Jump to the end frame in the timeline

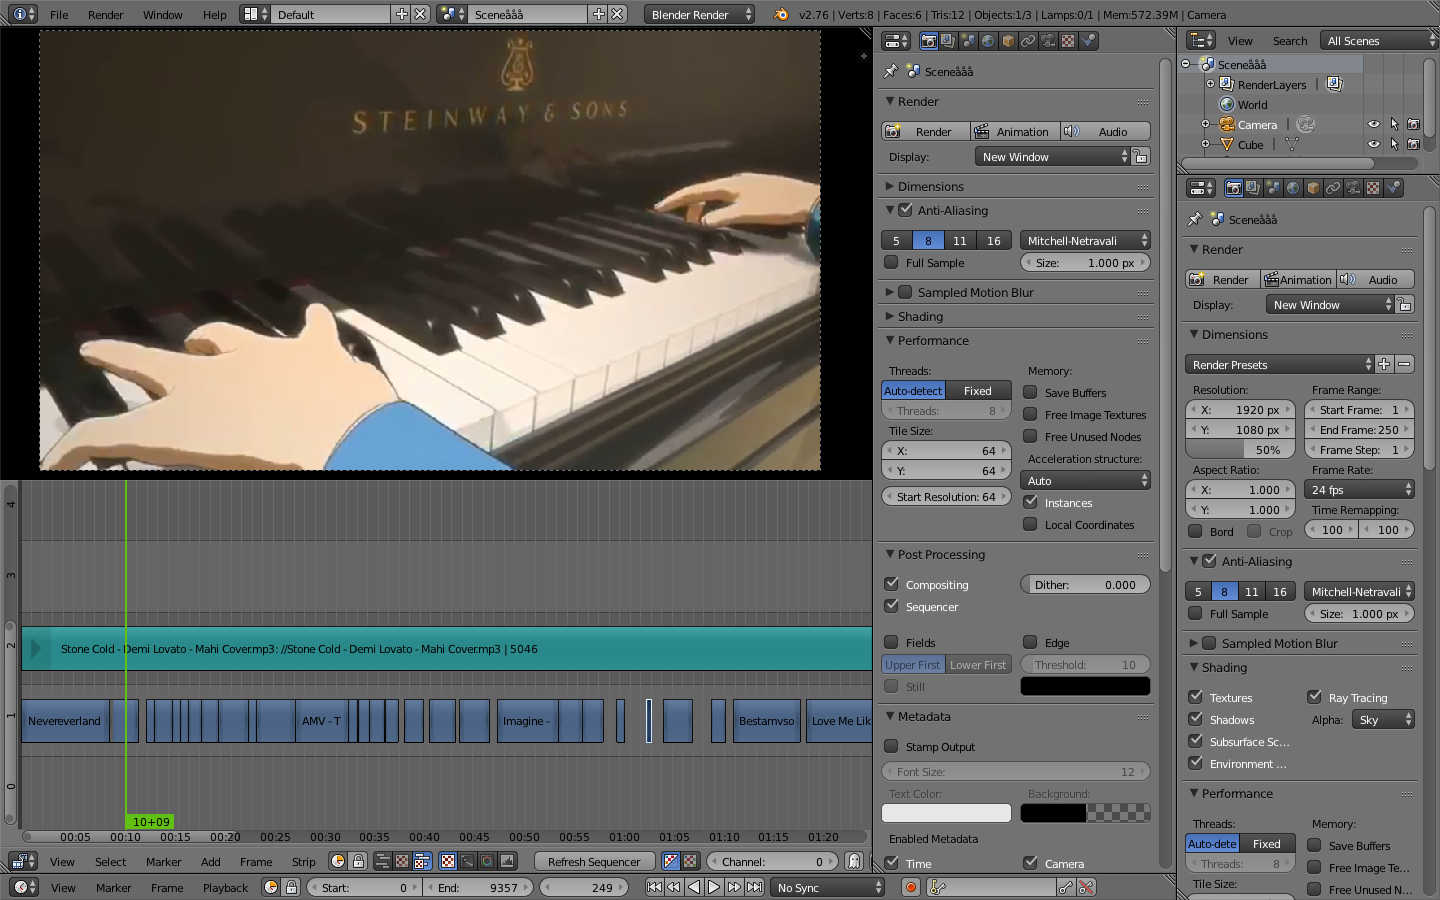click(x=755, y=887)
